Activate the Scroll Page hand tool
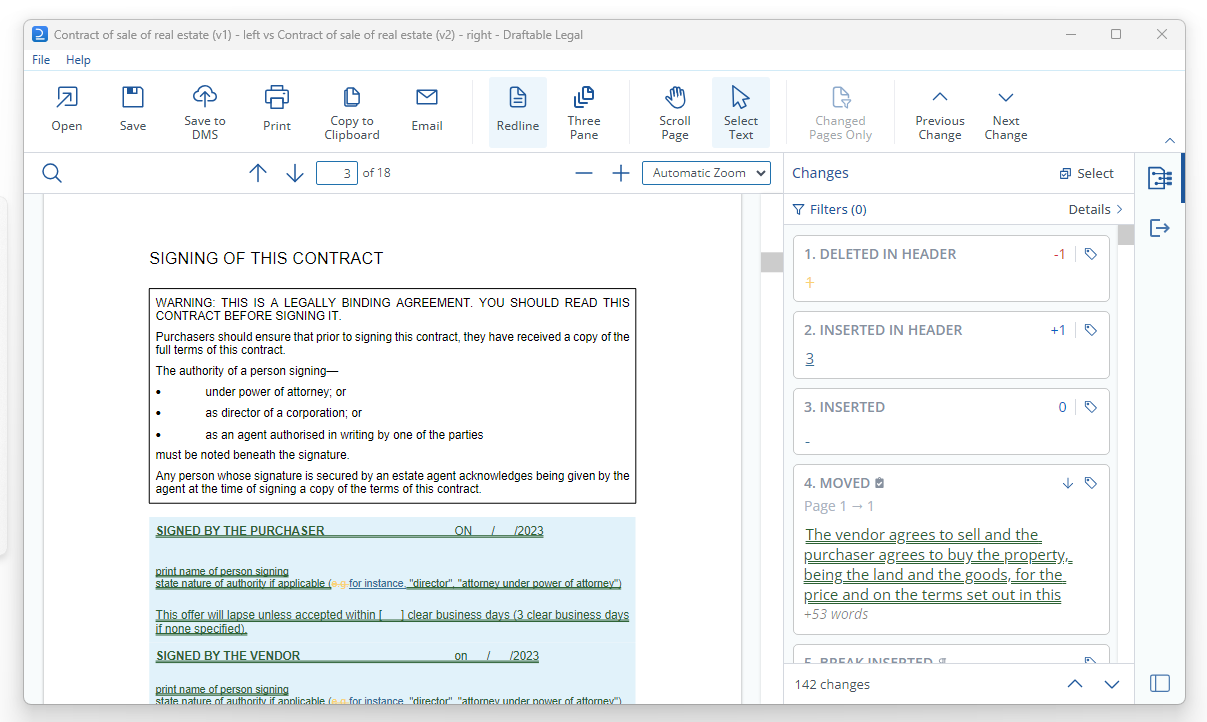This screenshot has height=722, width=1207. point(675,112)
